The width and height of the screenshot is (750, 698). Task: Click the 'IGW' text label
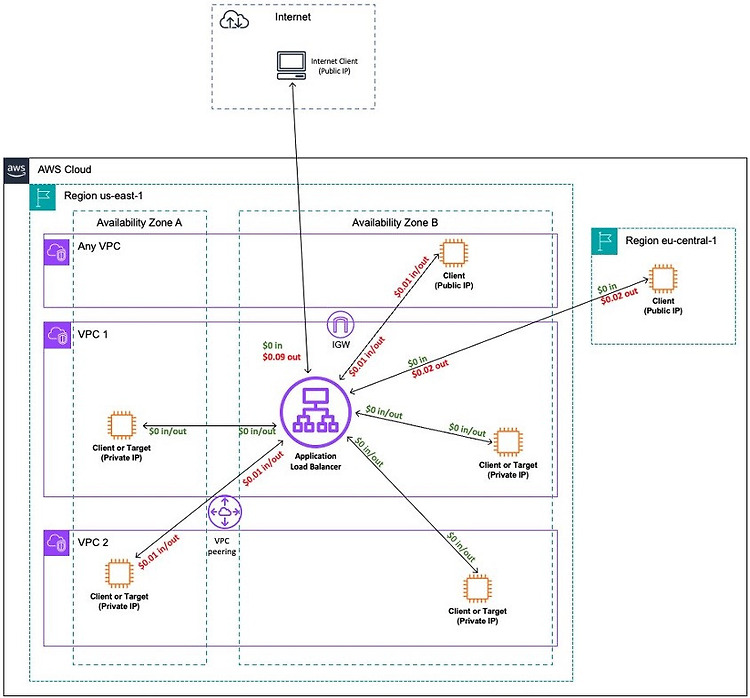341,344
